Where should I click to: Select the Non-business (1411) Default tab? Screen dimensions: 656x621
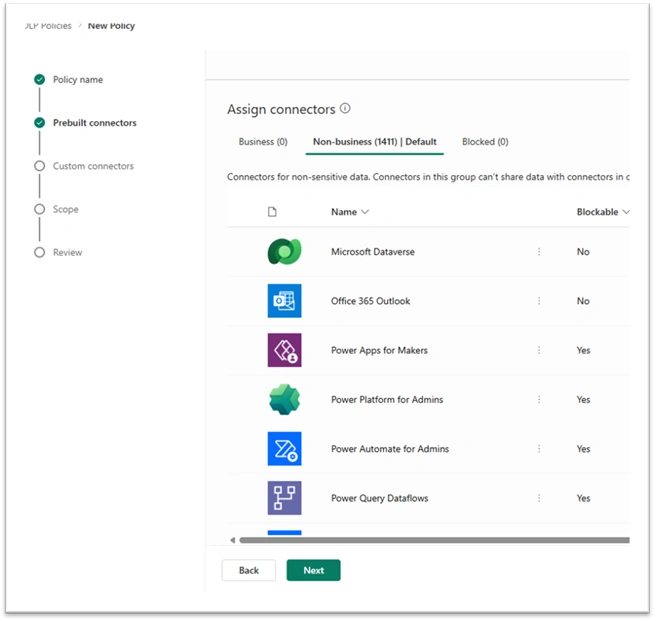[374, 142]
